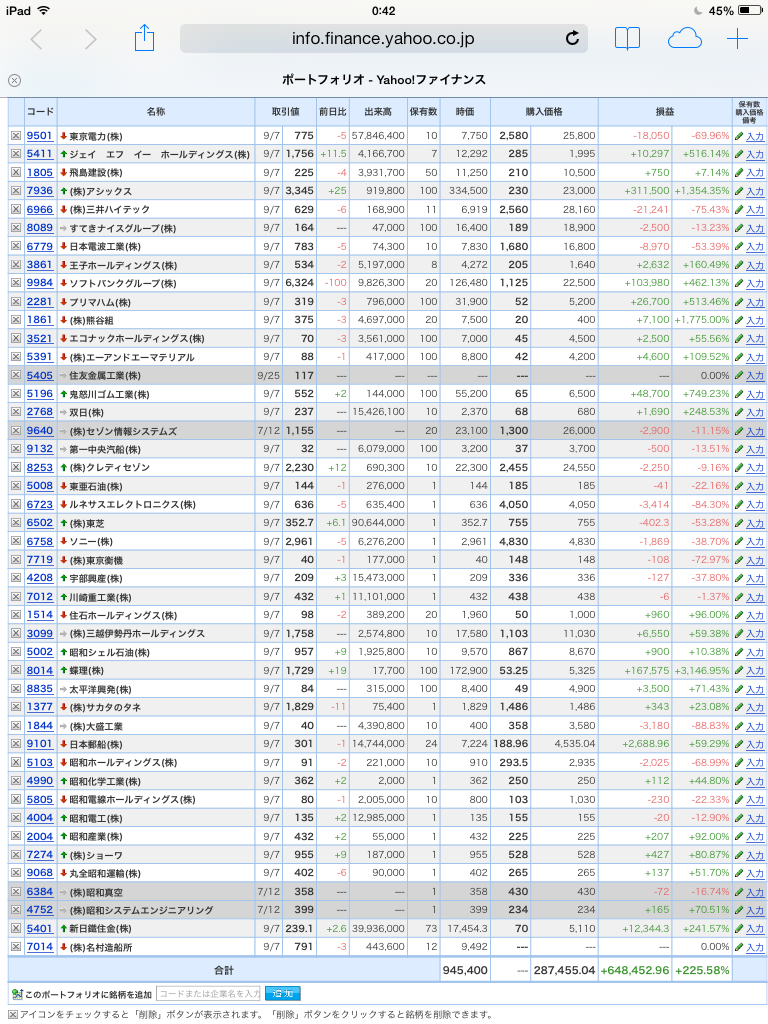
Task: Reload the page with the refresh icon
Action: click(x=572, y=39)
